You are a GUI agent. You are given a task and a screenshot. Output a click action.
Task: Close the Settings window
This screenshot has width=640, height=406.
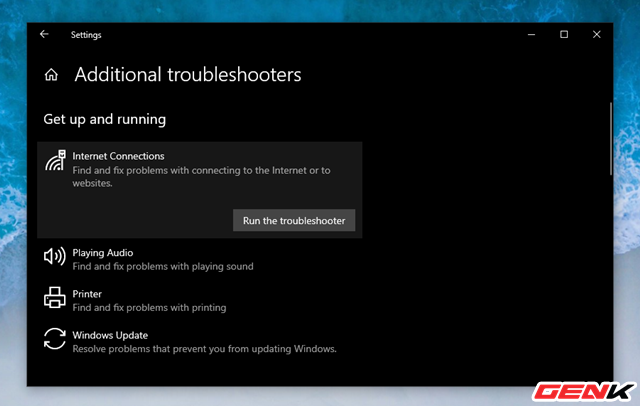pyautogui.click(x=598, y=34)
